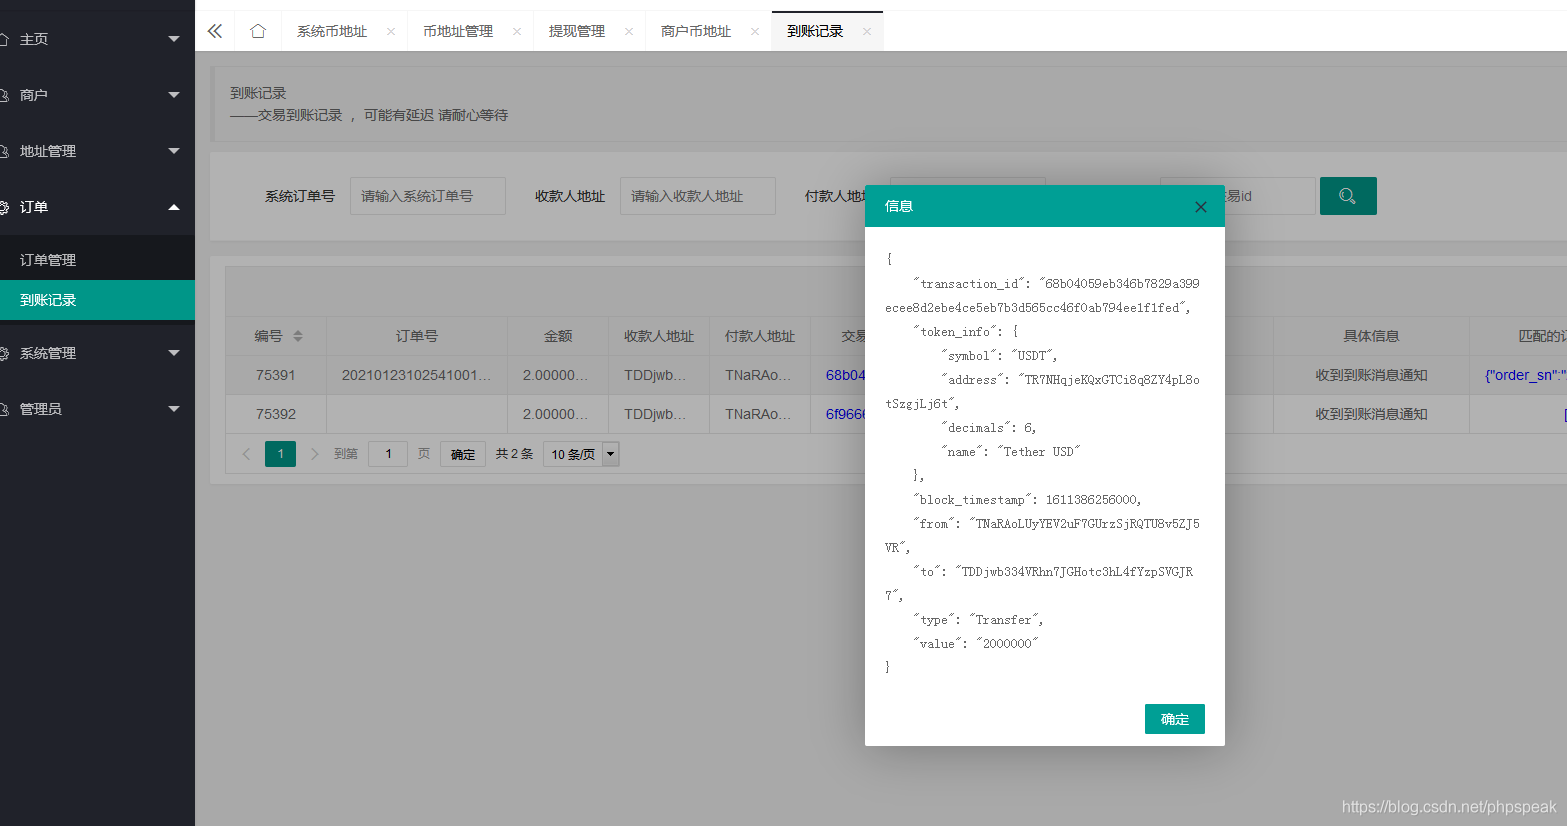Open the home tab icon
The image size is (1567, 826).
(x=258, y=31)
